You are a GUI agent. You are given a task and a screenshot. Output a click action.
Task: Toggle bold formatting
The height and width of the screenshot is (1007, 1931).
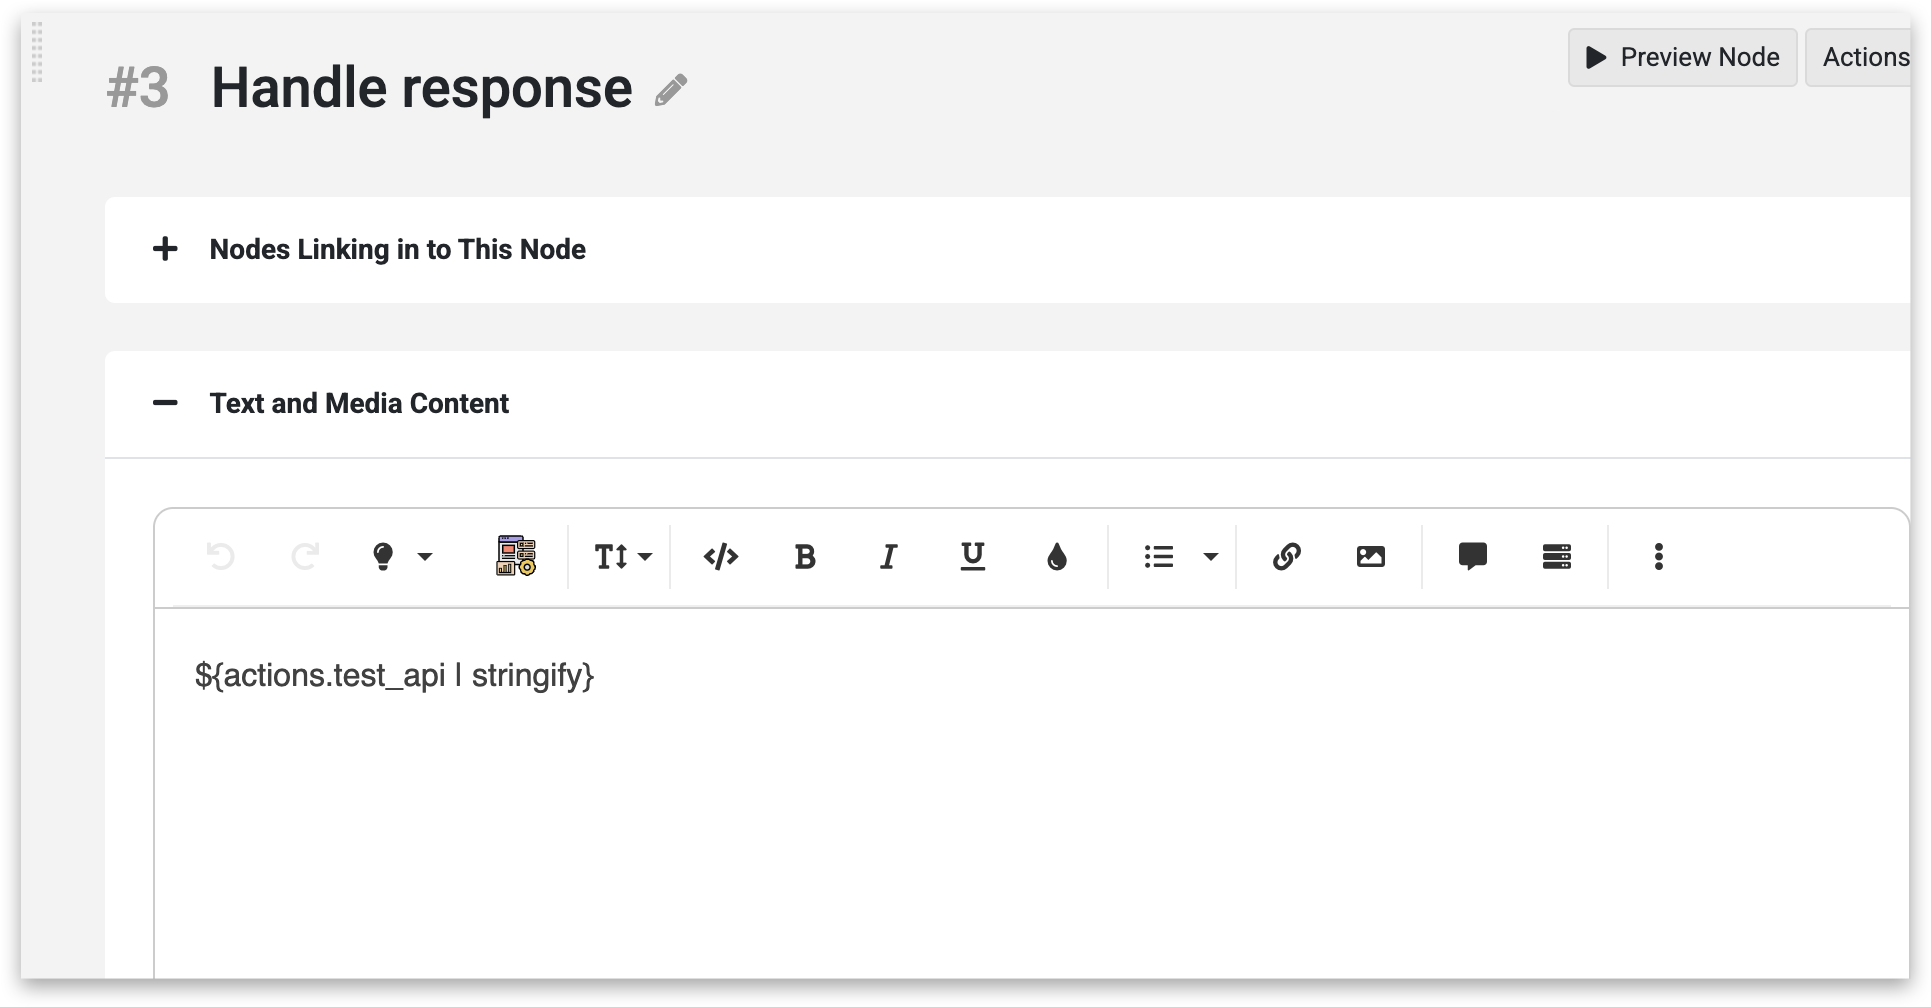[x=805, y=556]
